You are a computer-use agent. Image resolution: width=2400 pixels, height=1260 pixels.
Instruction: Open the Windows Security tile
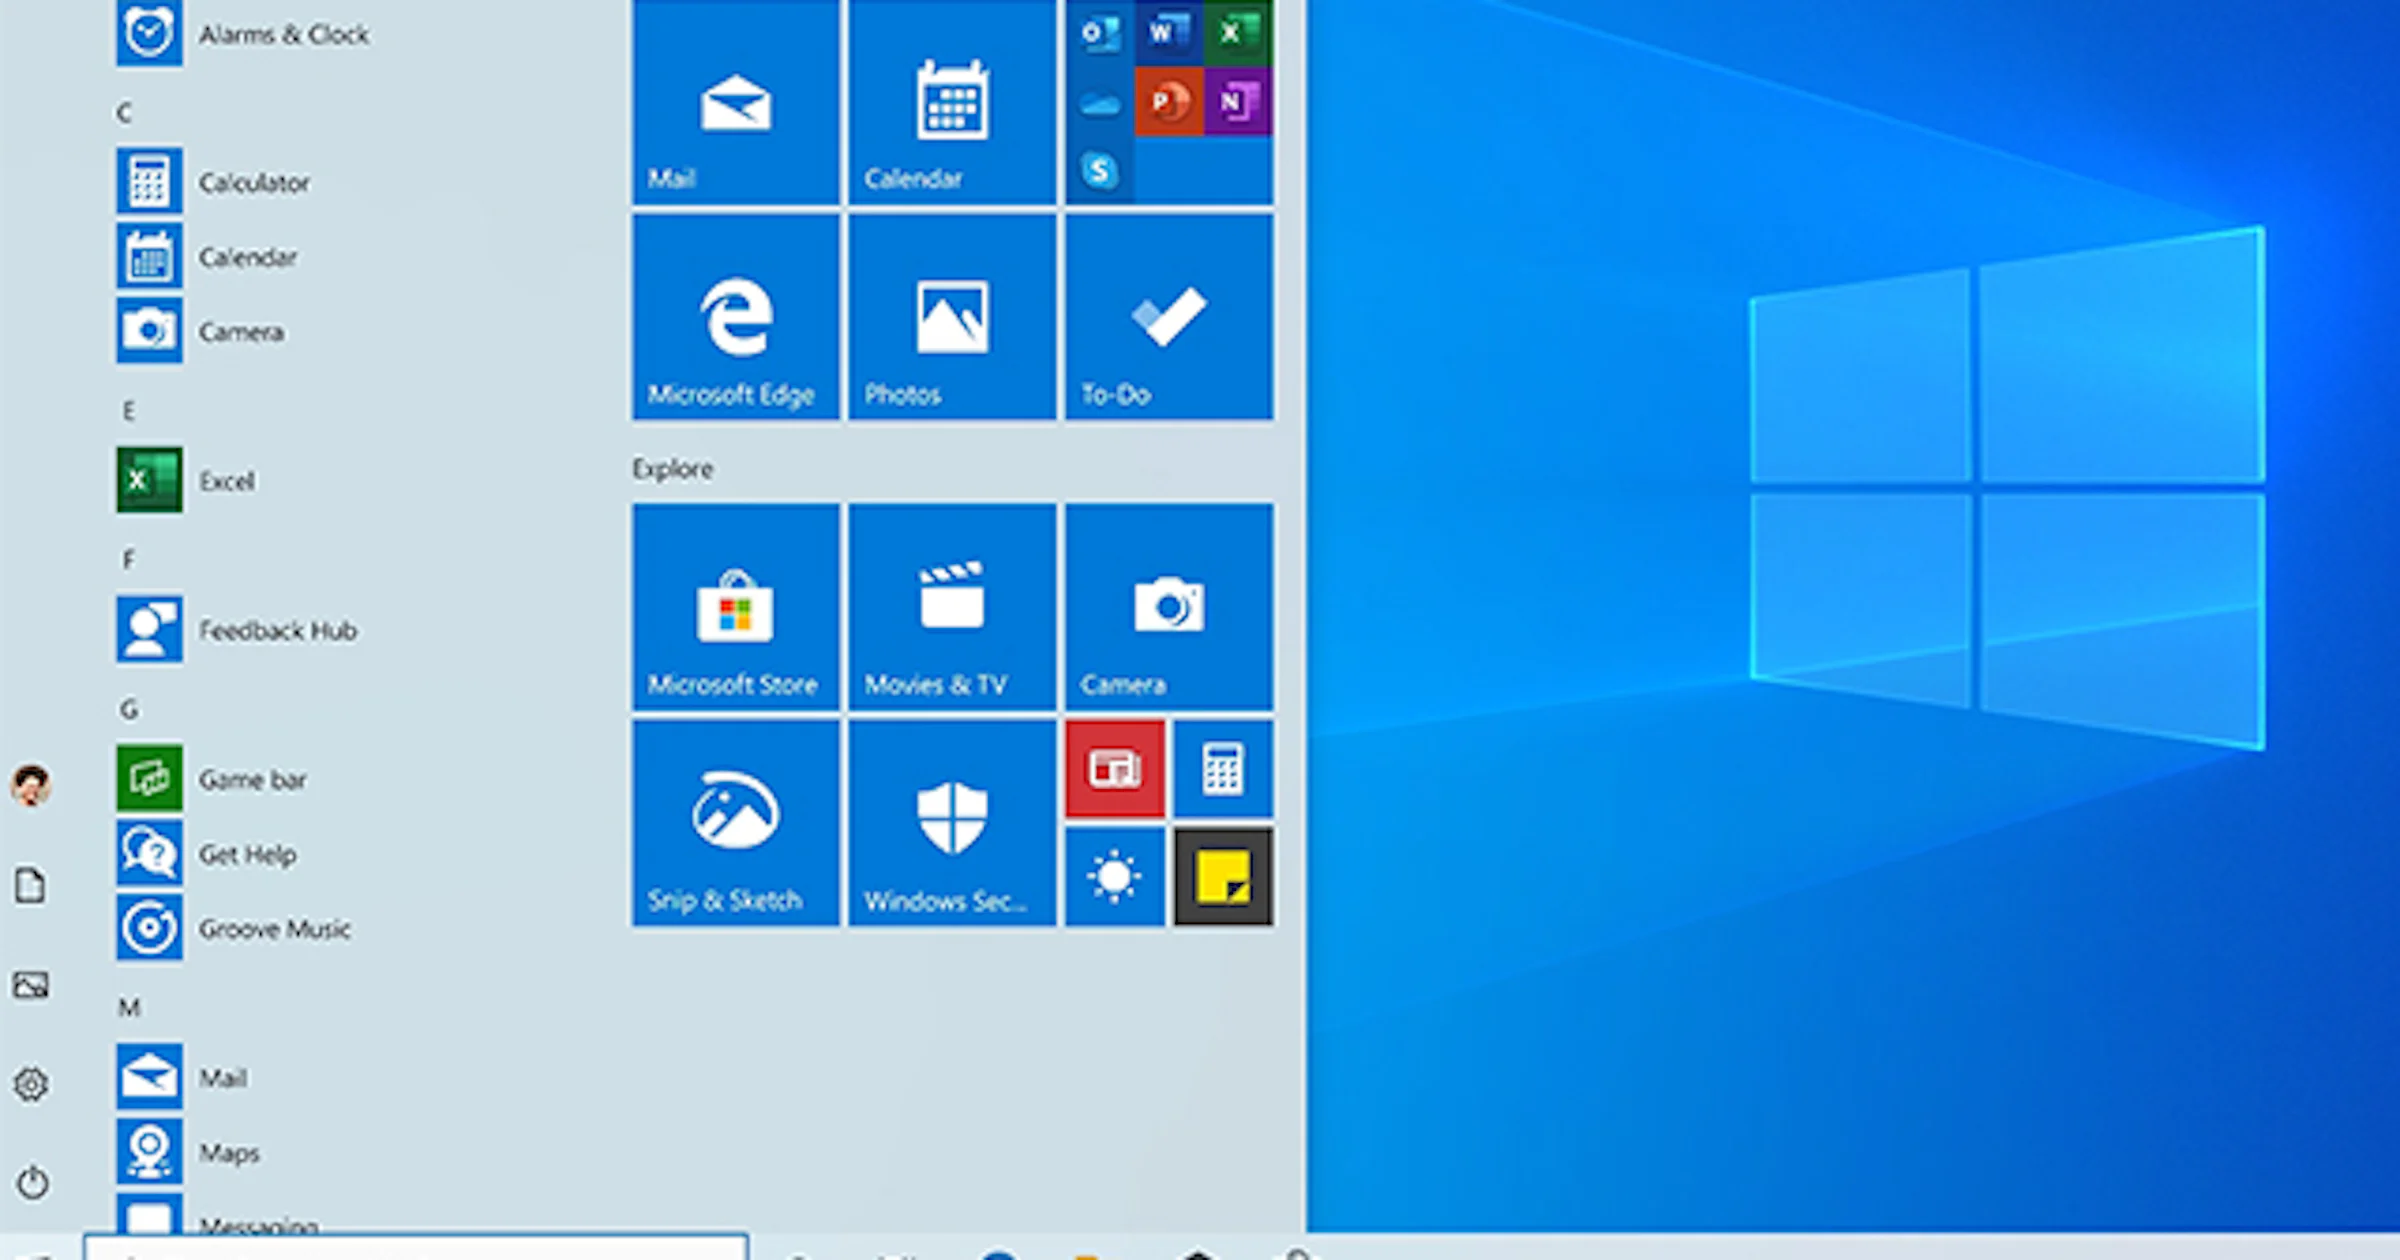(x=952, y=823)
